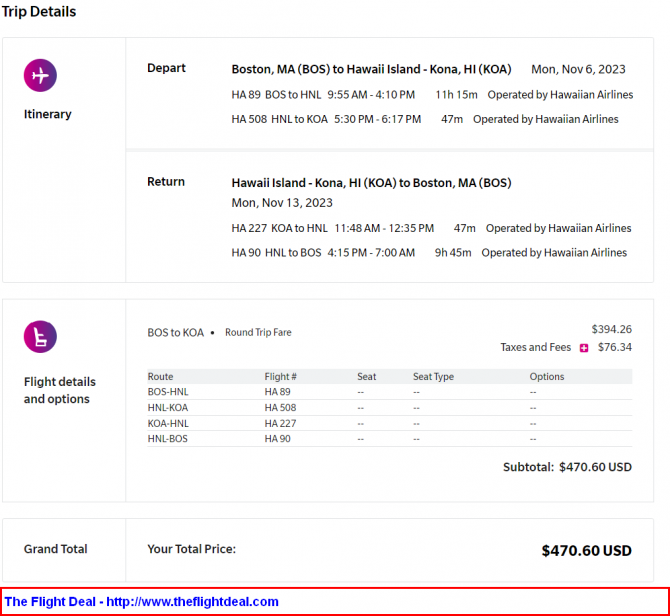Click 11:48 AM - 12:35 PM times
This screenshot has width=670, height=616.
(x=384, y=229)
